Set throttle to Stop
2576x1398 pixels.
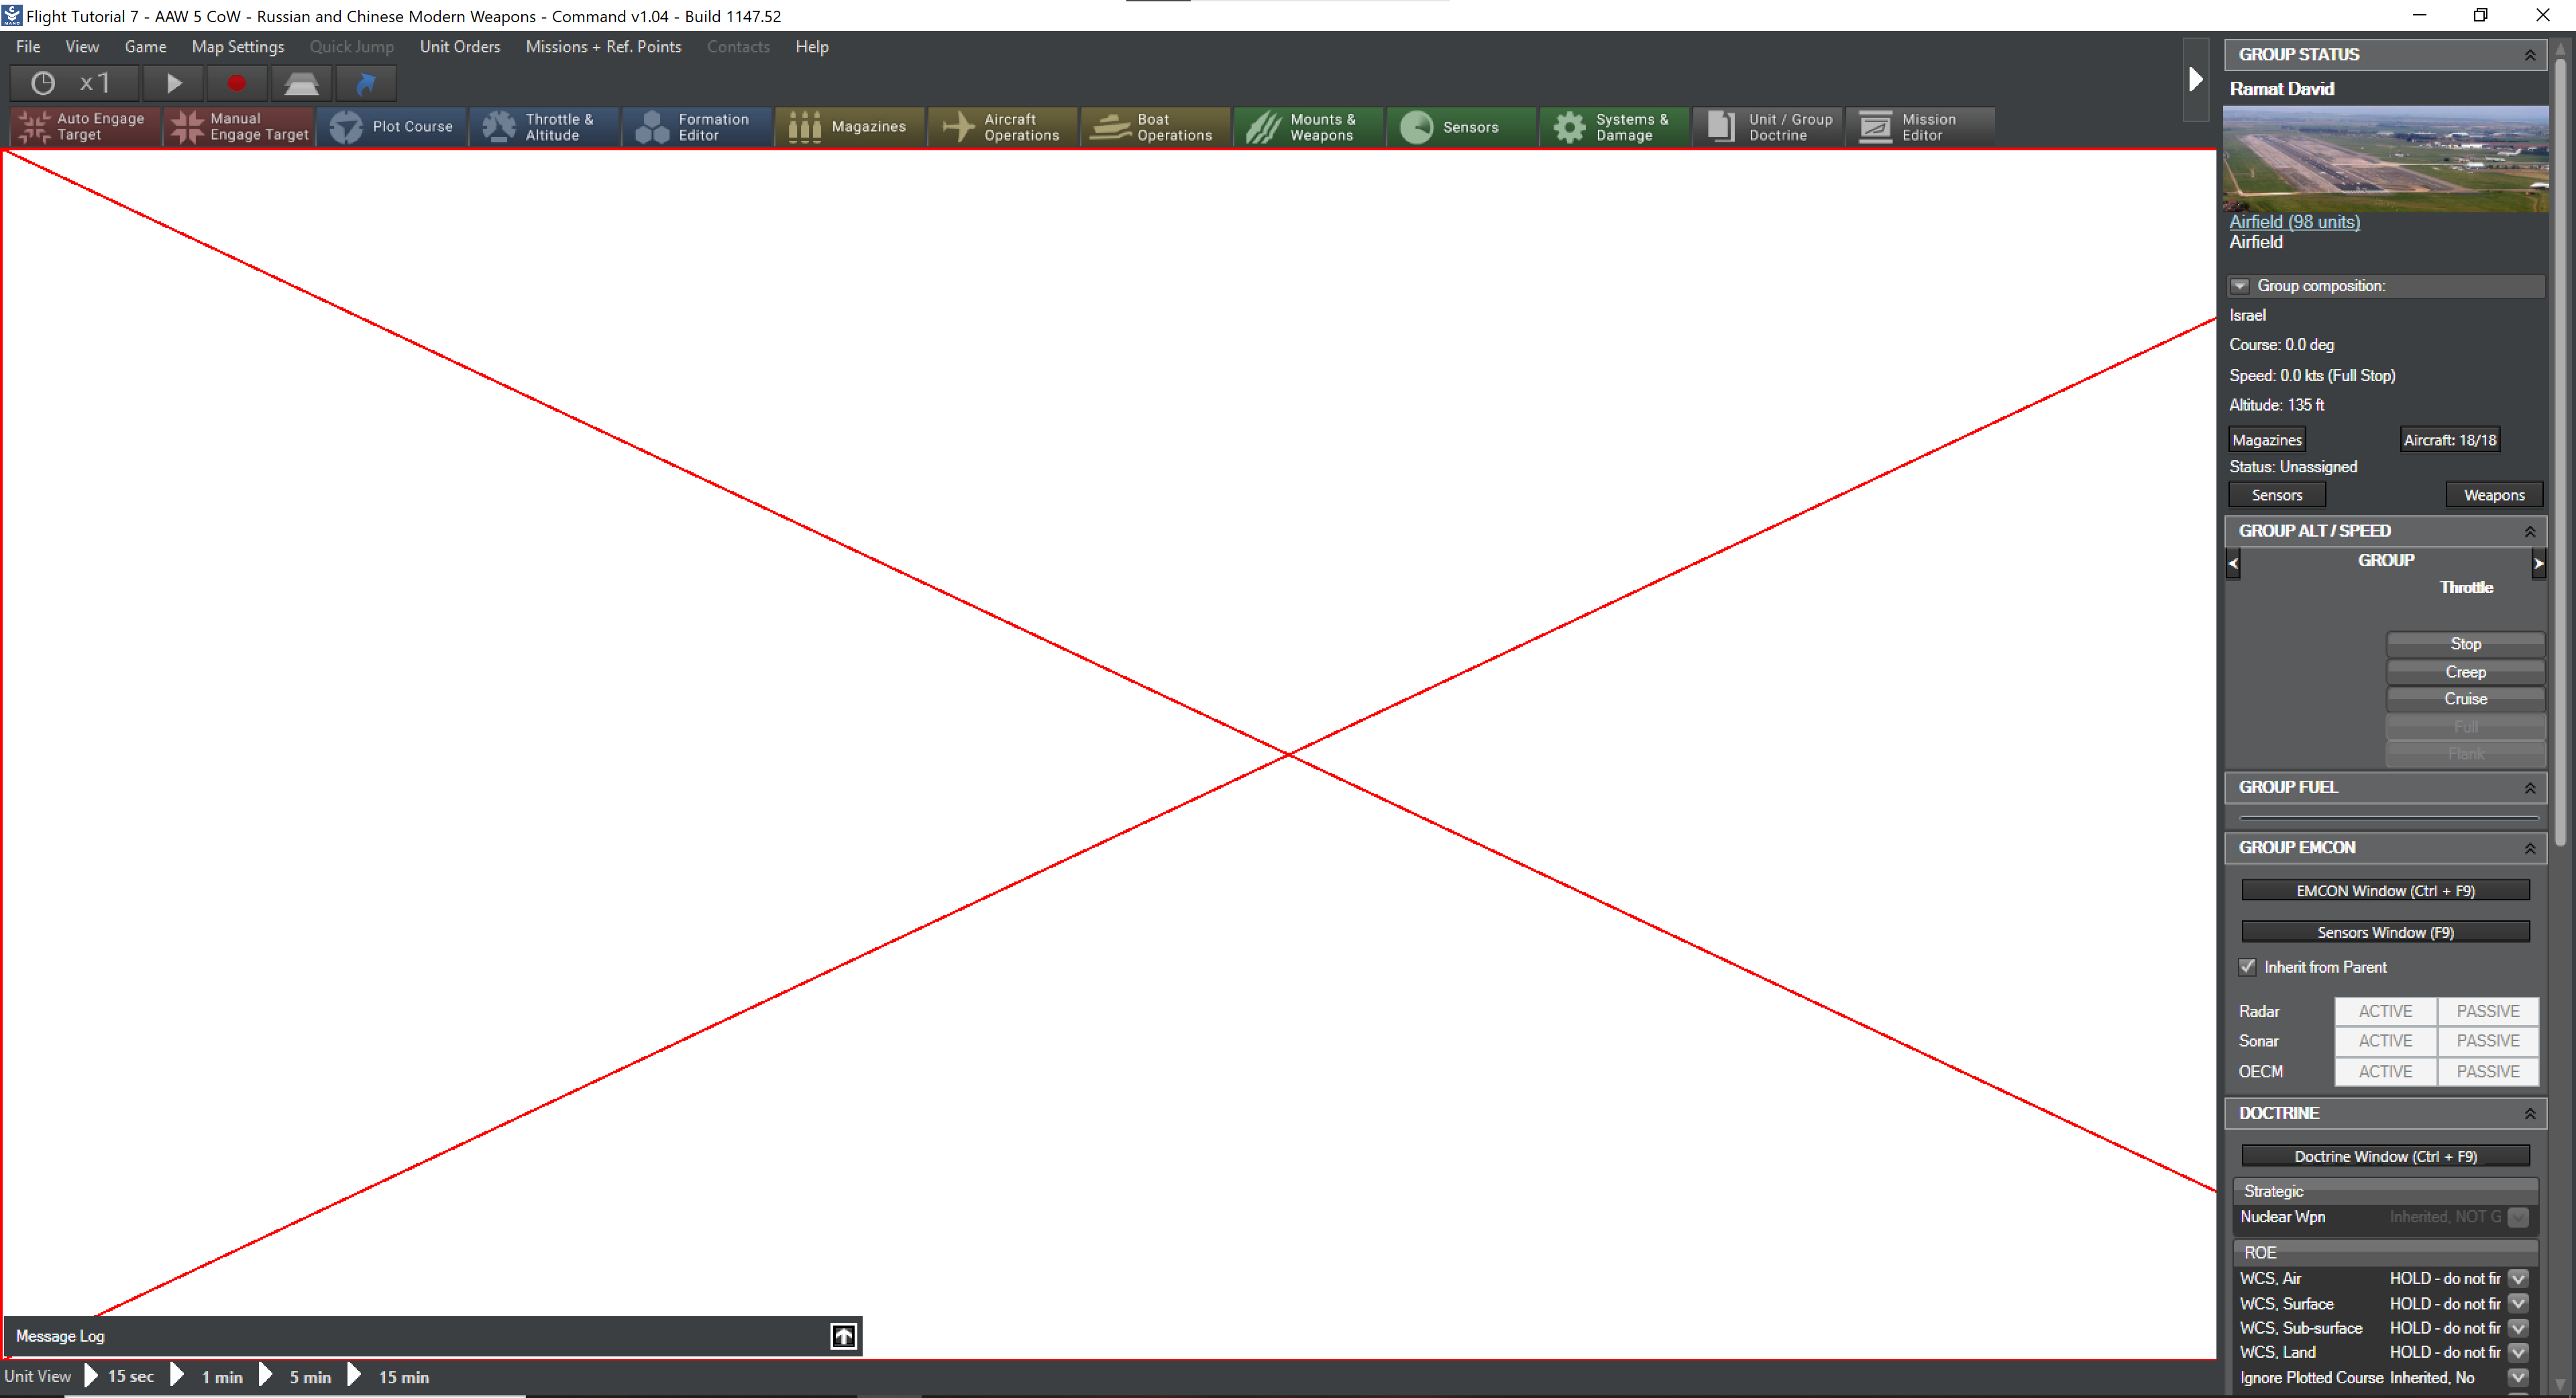tap(2465, 644)
